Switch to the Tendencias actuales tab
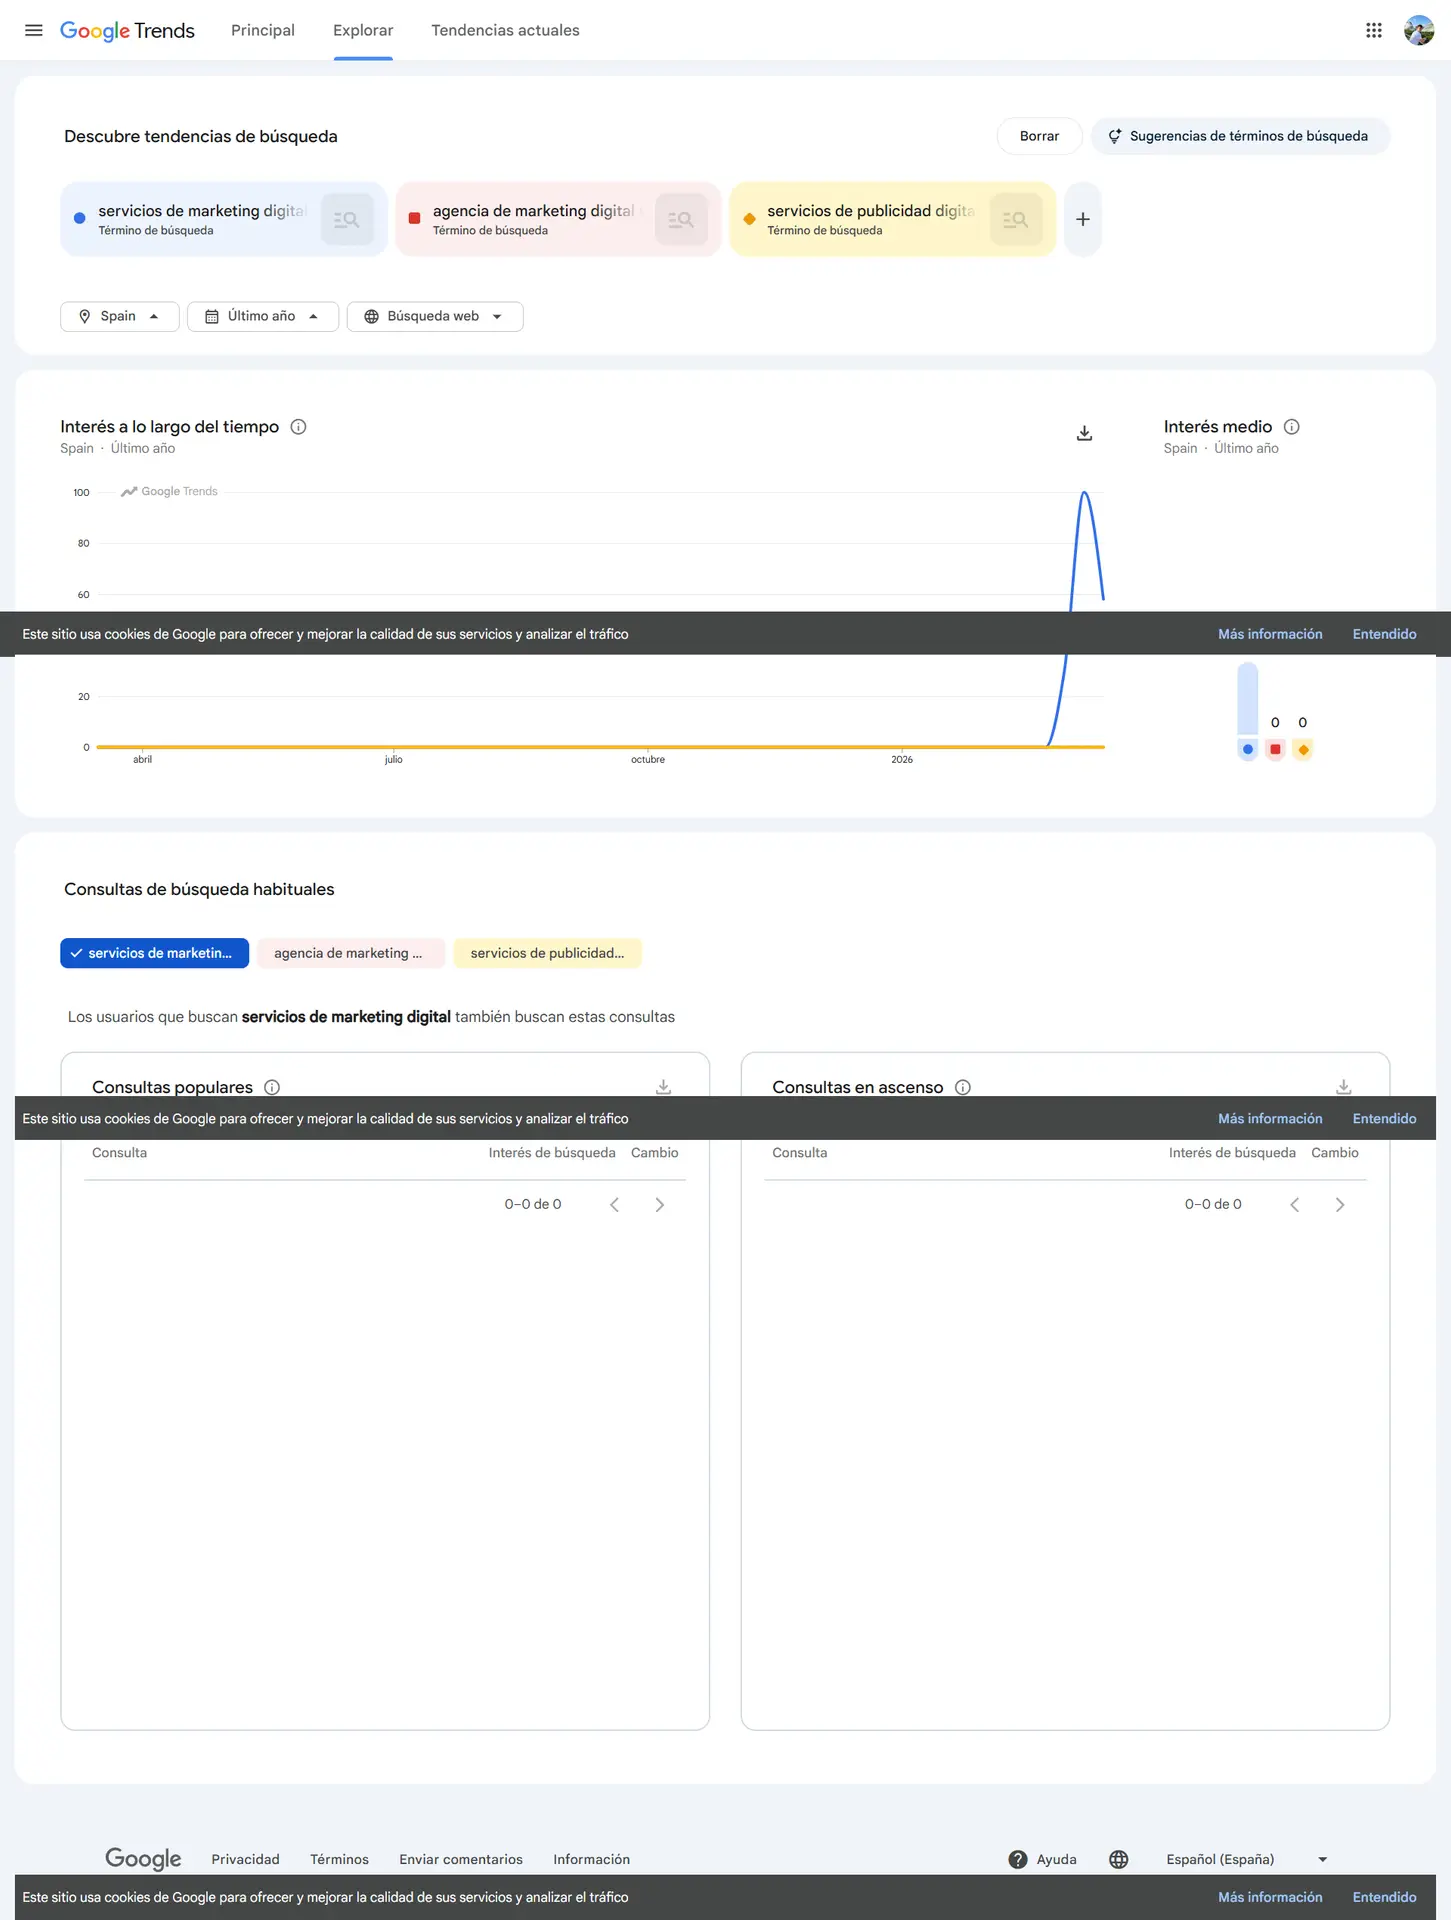This screenshot has width=1451, height=1920. (x=505, y=30)
